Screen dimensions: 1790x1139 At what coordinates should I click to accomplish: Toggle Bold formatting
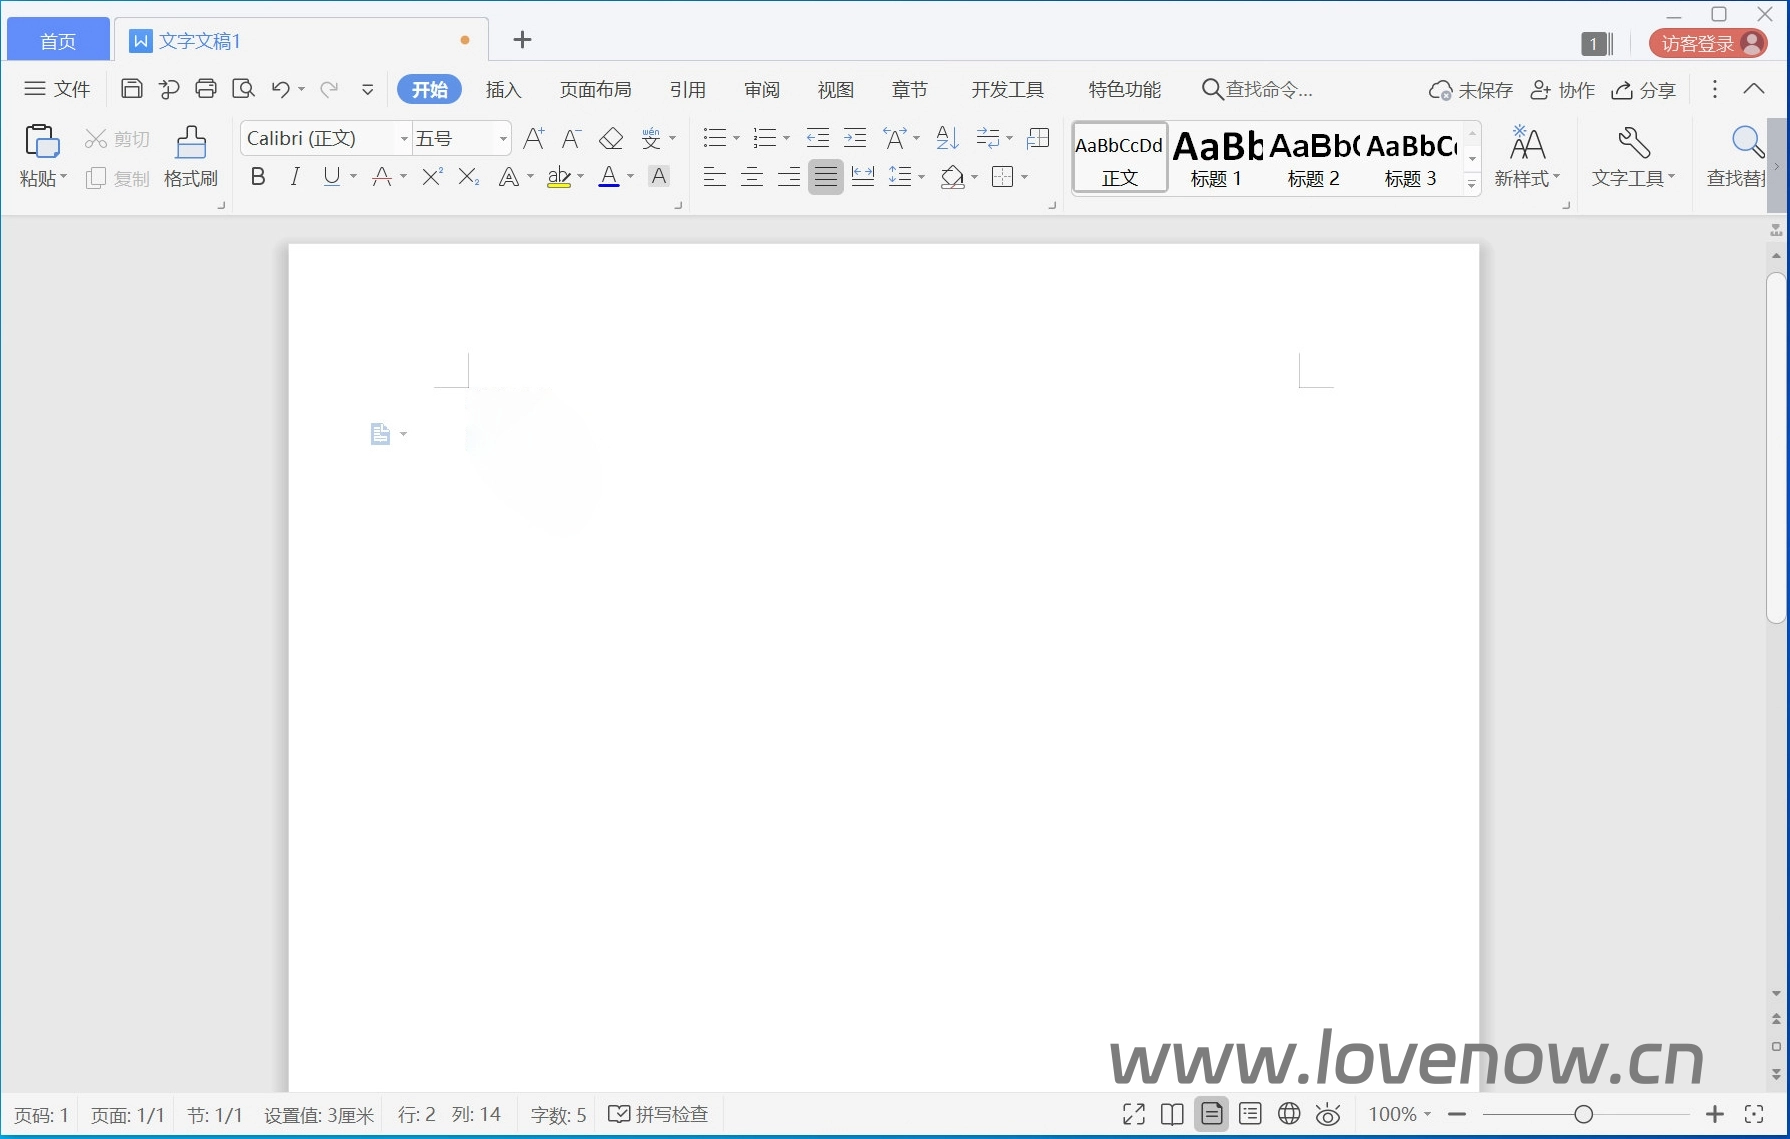pyautogui.click(x=258, y=177)
